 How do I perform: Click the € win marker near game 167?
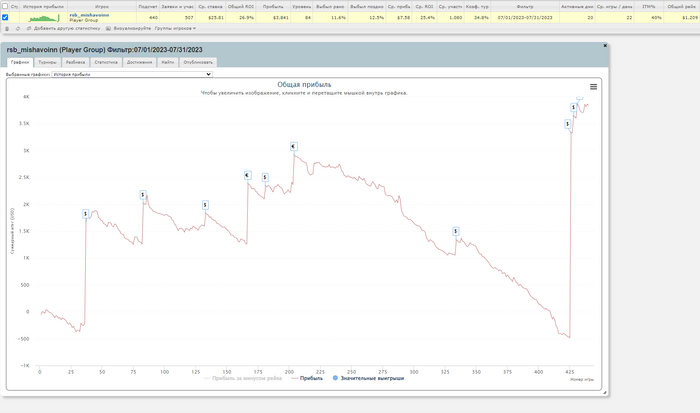[247, 175]
